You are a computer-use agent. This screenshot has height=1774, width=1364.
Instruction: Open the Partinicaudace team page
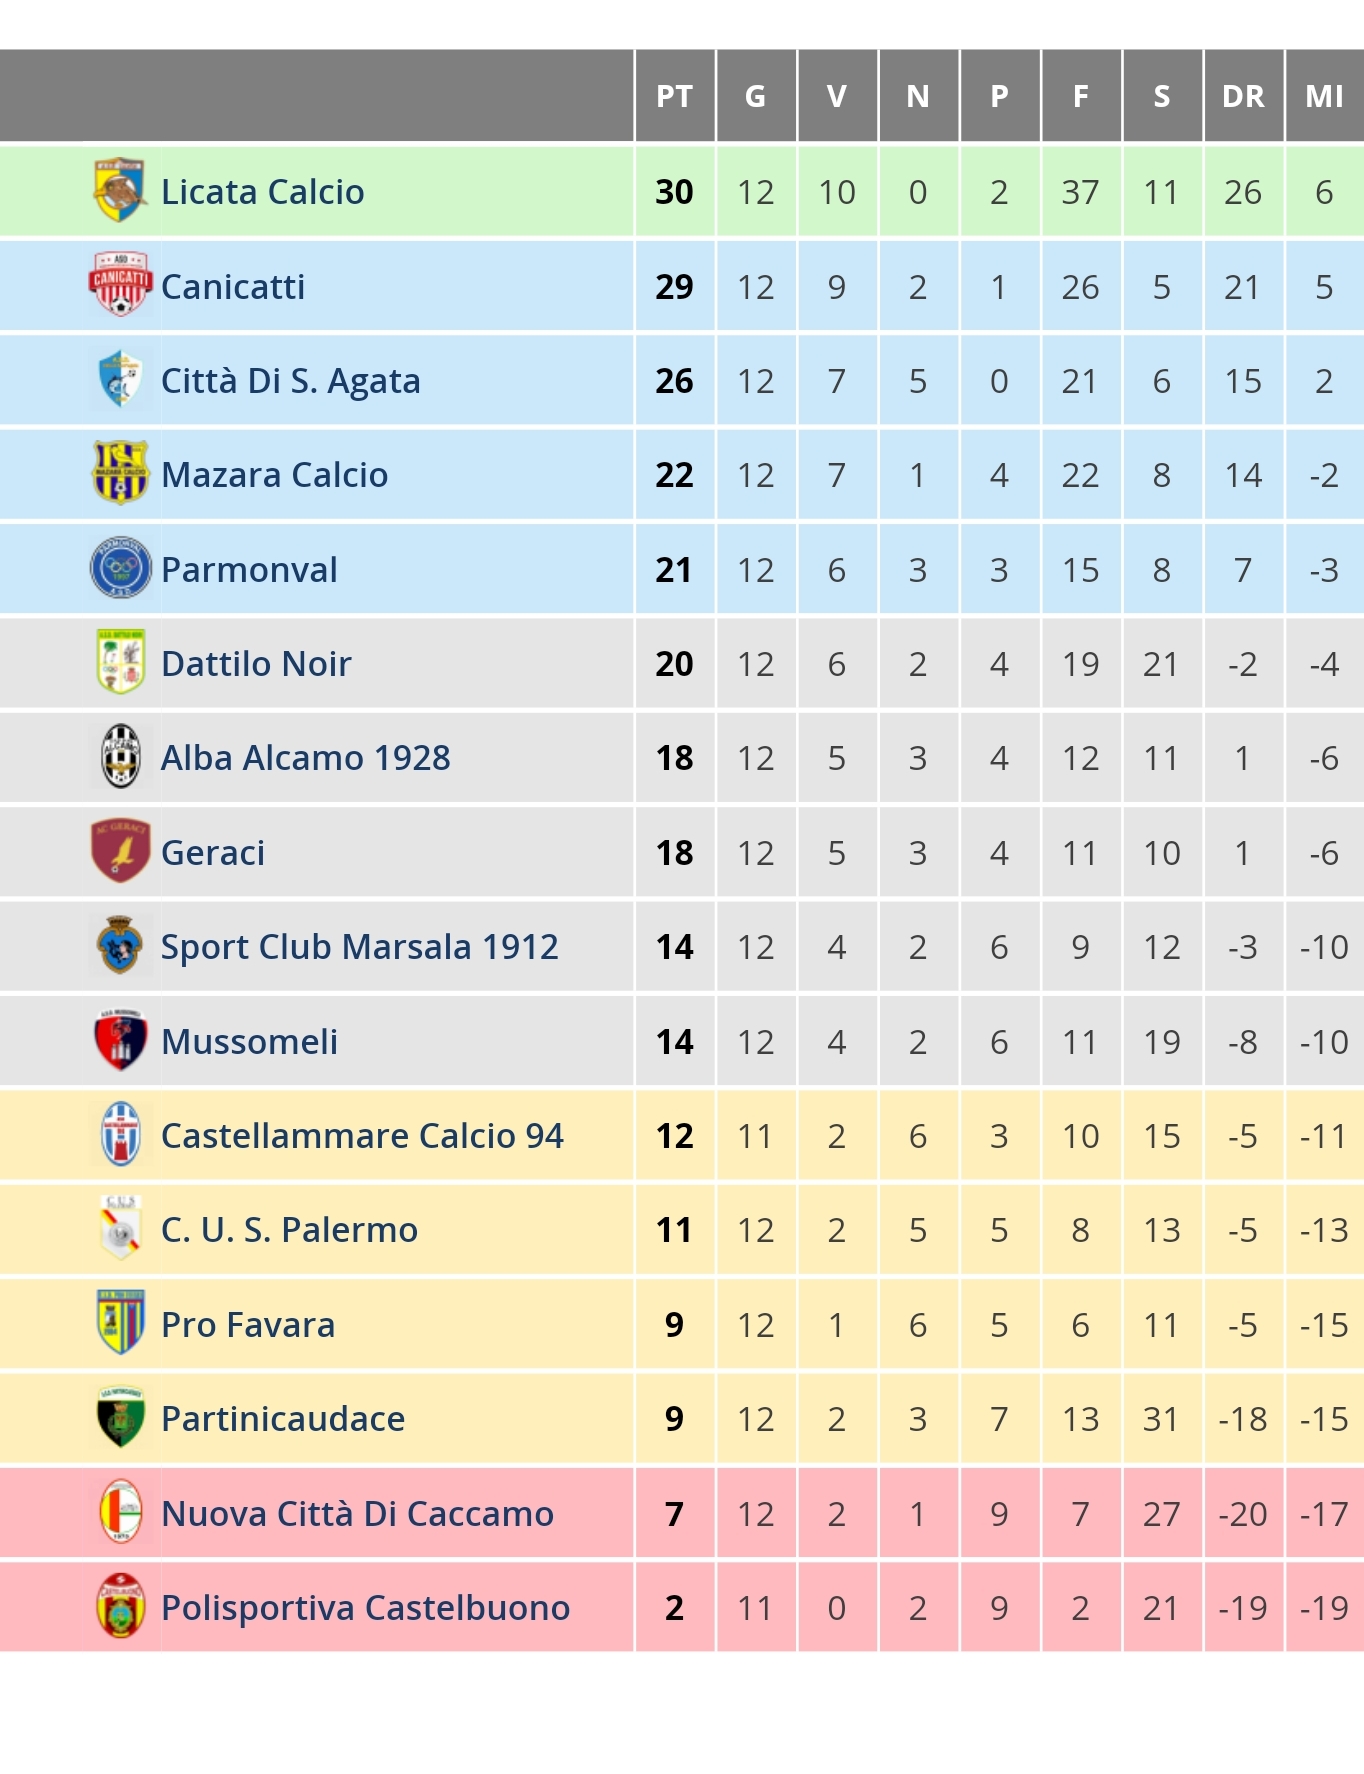(x=283, y=1418)
